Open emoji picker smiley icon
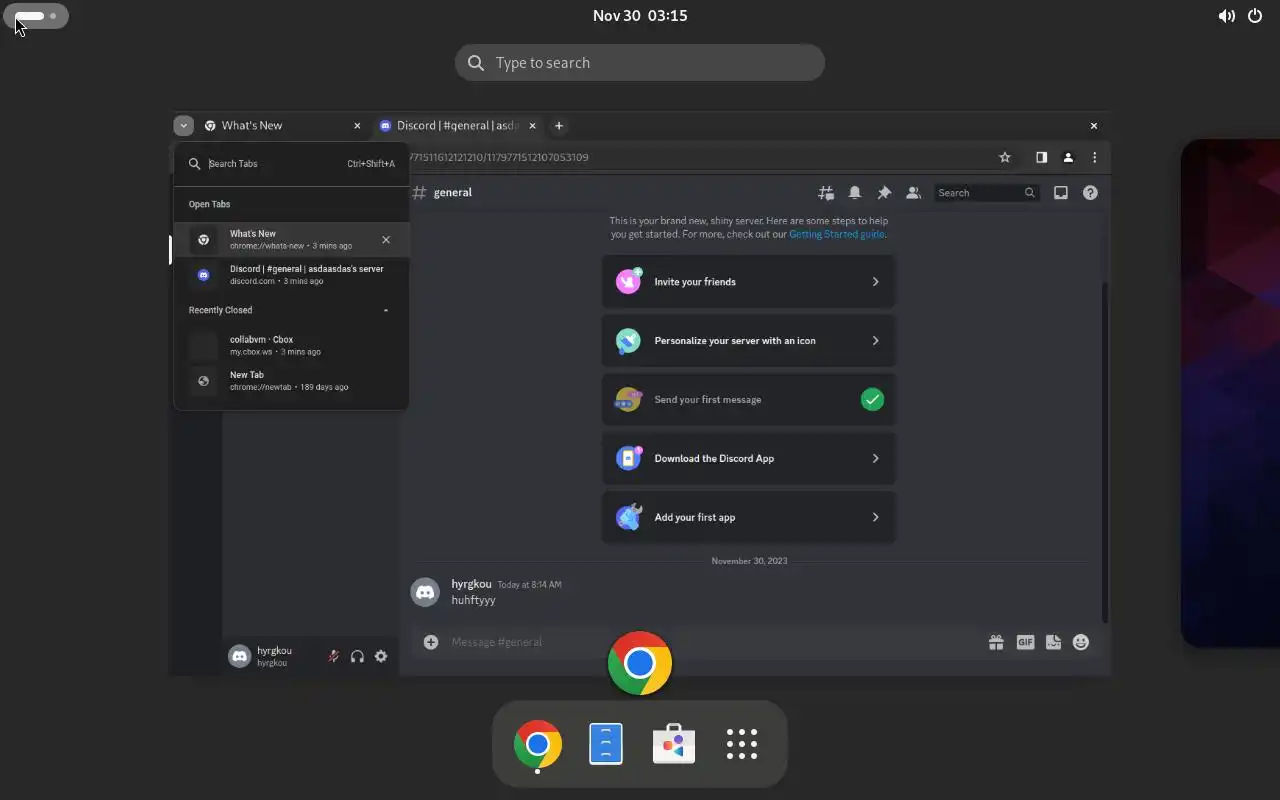 (1081, 643)
